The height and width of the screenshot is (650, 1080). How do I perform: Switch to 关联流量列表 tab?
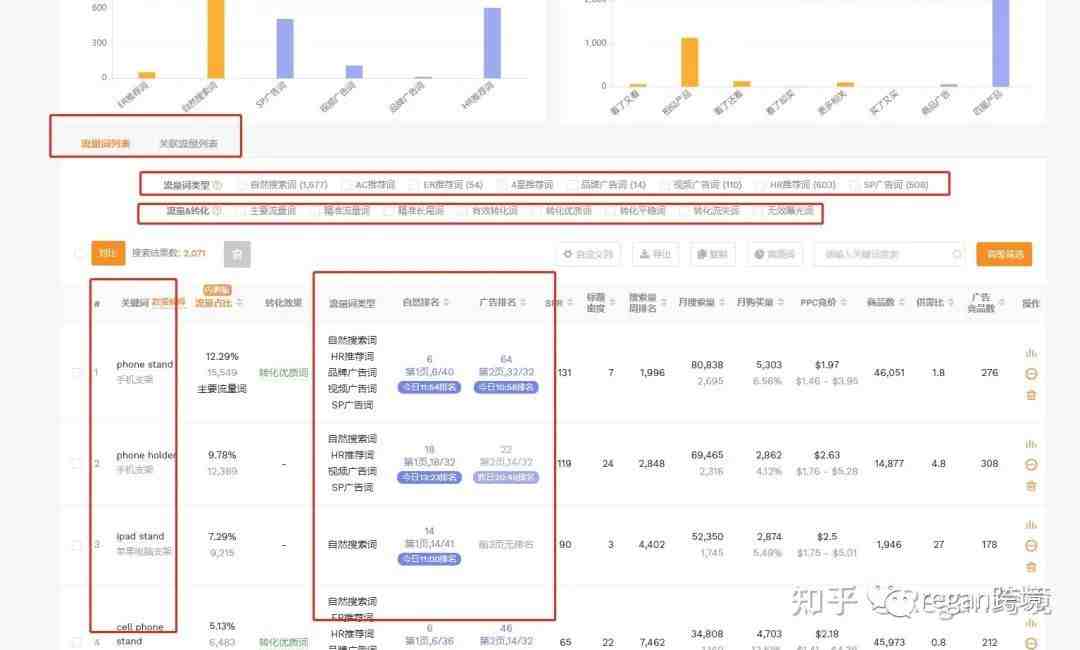coord(188,144)
